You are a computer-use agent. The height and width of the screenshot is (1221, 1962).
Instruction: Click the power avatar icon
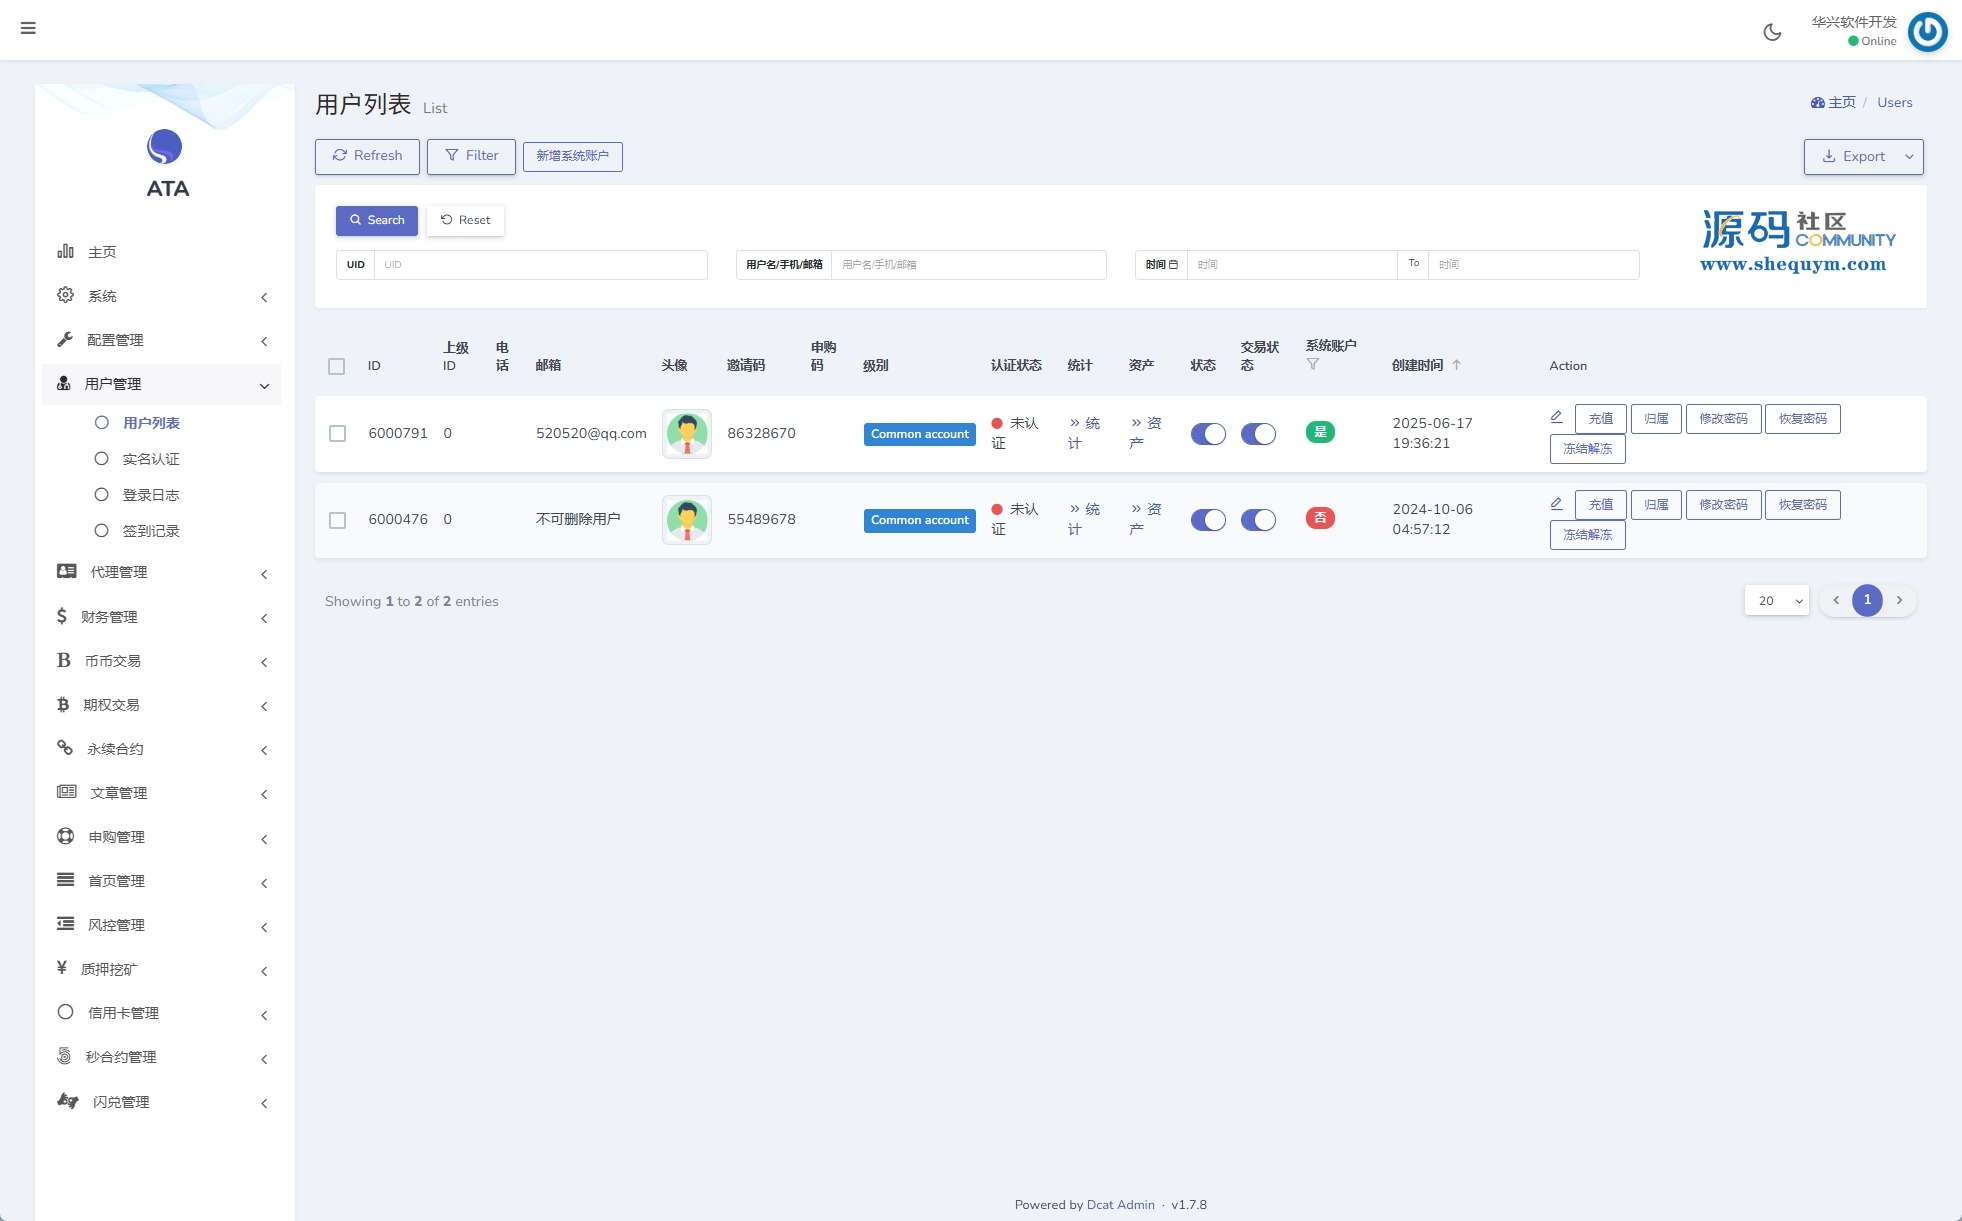tap(1927, 32)
